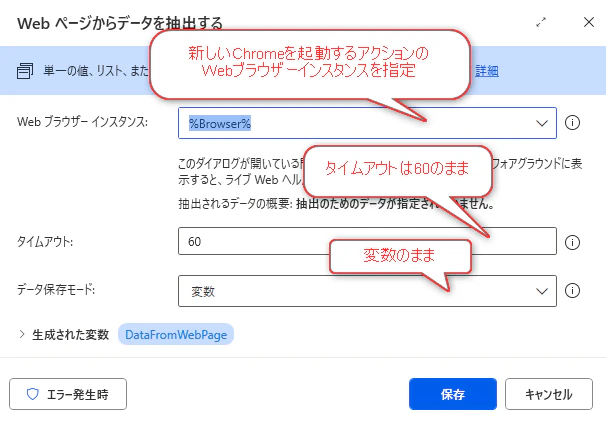This screenshot has height=422, width=606.
Task: Select the データ保存モード box showing 変数
Action: click(x=367, y=291)
